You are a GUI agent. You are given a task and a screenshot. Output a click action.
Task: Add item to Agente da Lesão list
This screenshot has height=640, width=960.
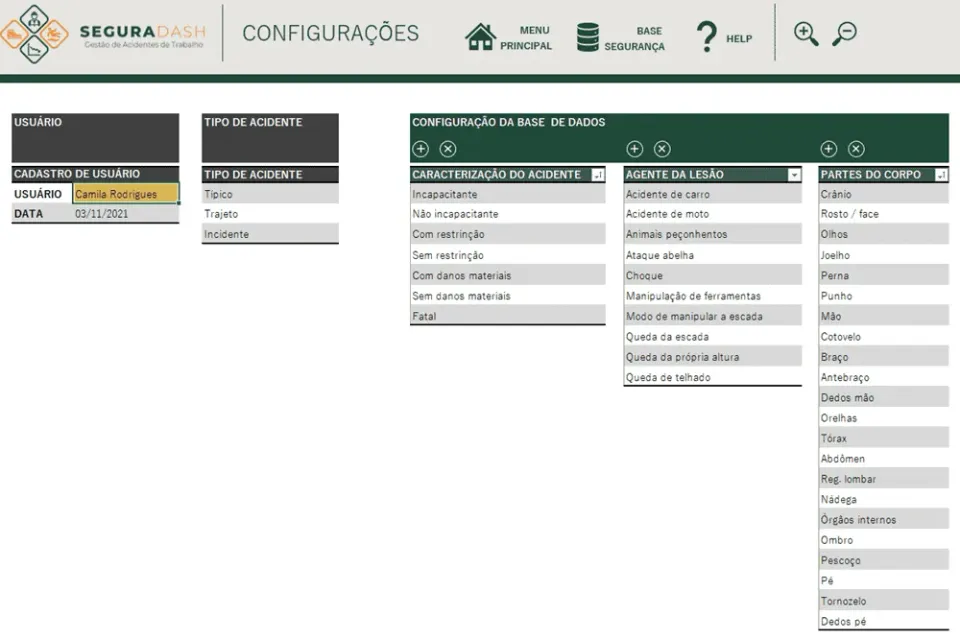tap(635, 149)
